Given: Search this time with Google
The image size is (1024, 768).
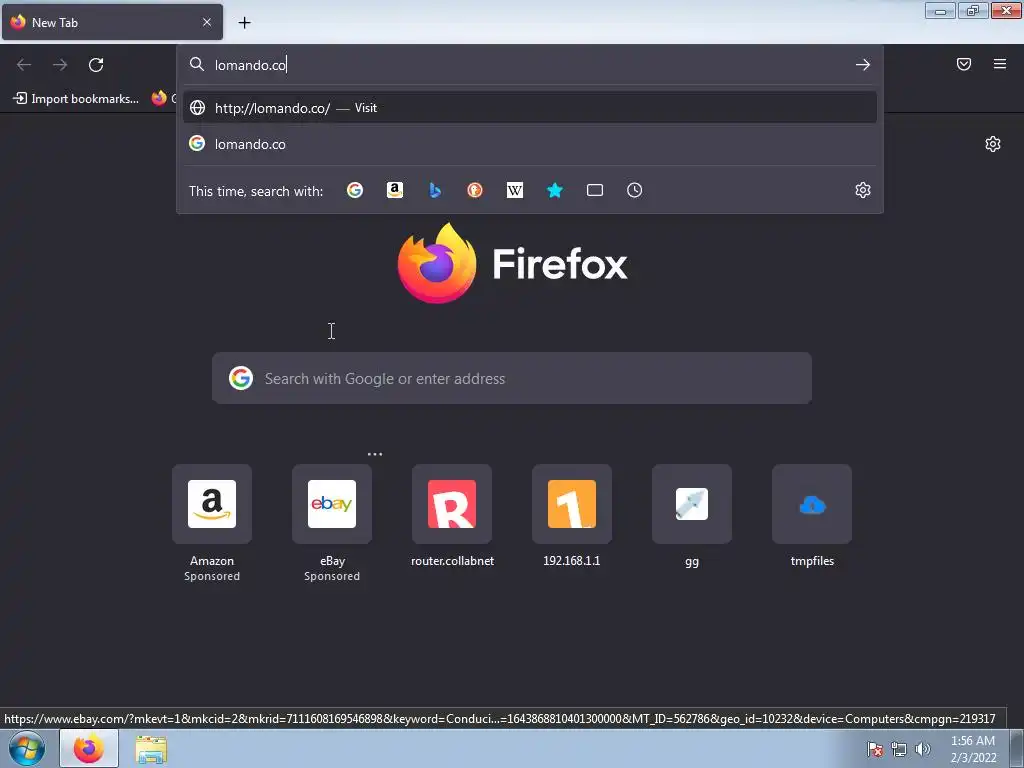Looking at the screenshot, I should (x=355, y=190).
